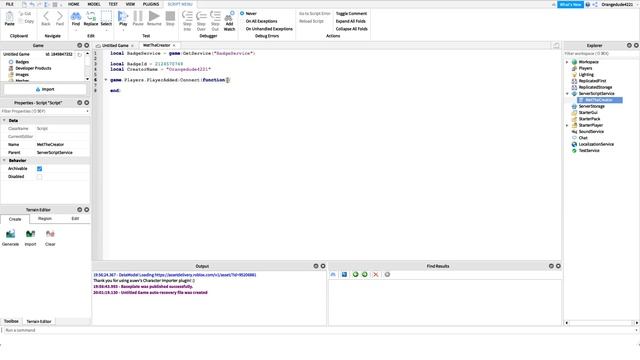Screen dimensions: 640x360
Task: Click the Forward navigation arrow
Action: [60, 16]
